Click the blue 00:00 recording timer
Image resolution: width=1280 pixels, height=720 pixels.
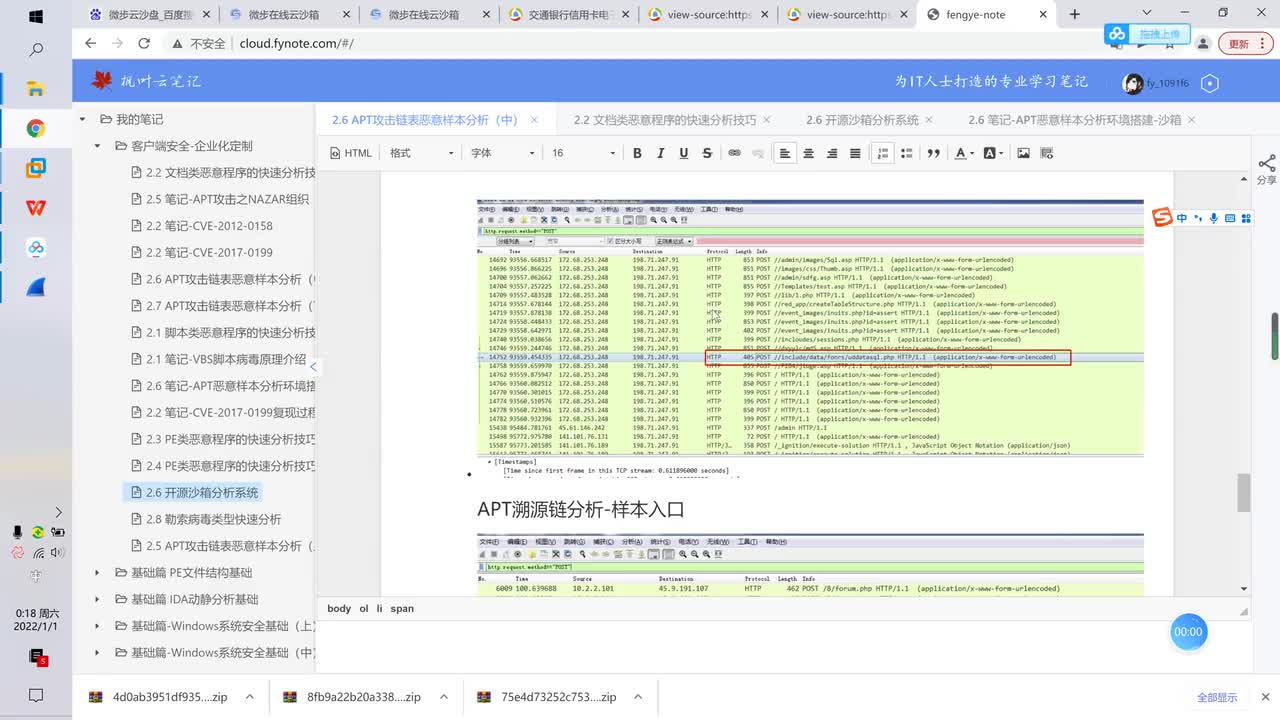[1188, 632]
